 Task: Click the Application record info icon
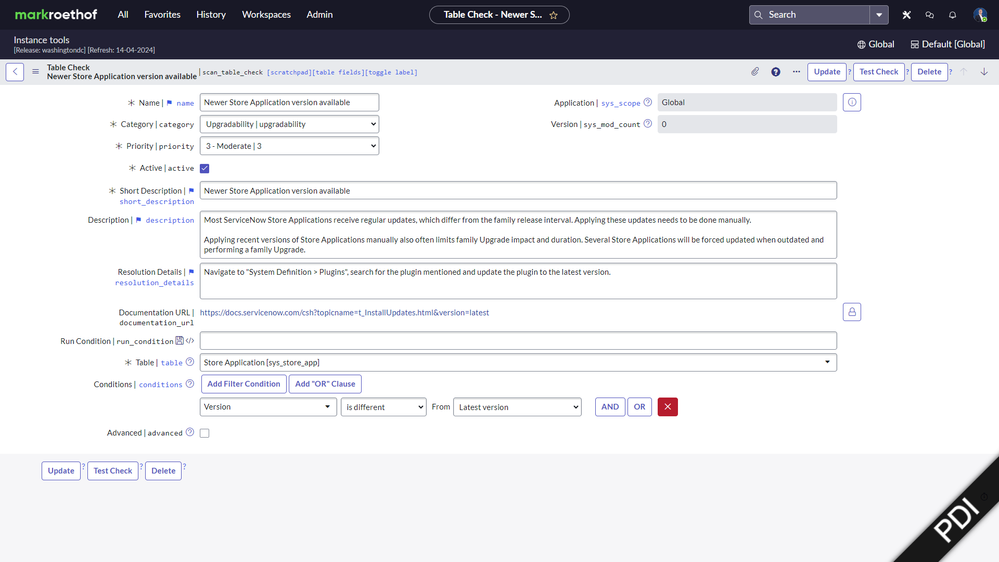(x=852, y=102)
